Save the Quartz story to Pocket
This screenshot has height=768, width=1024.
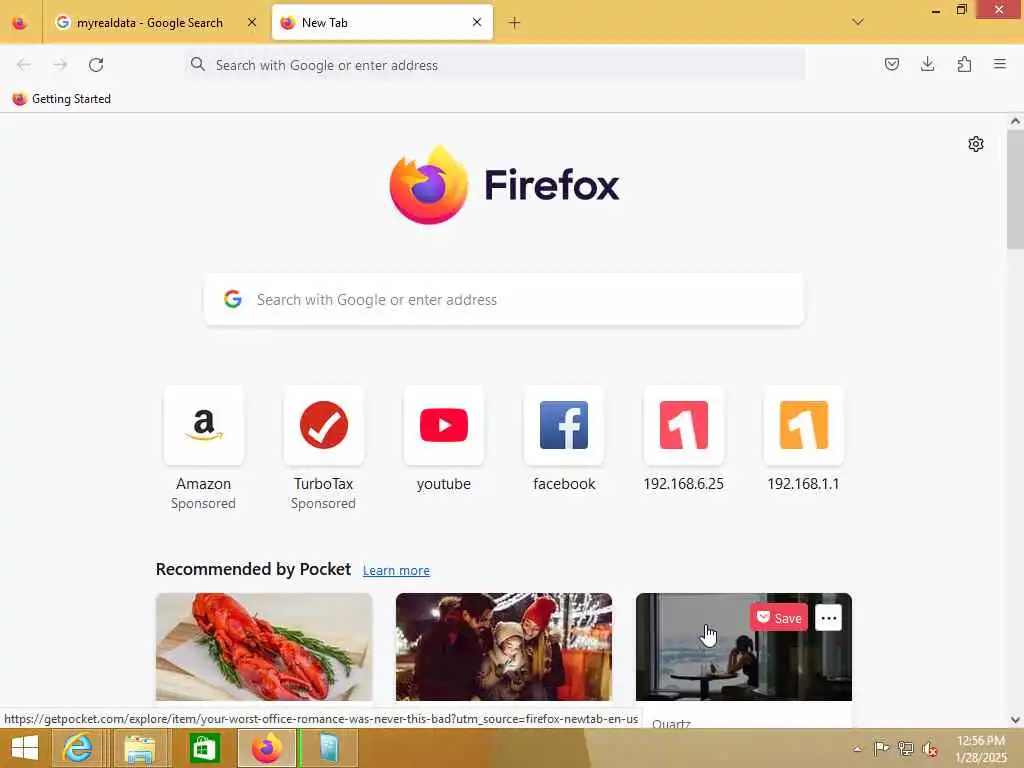point(778,618)
